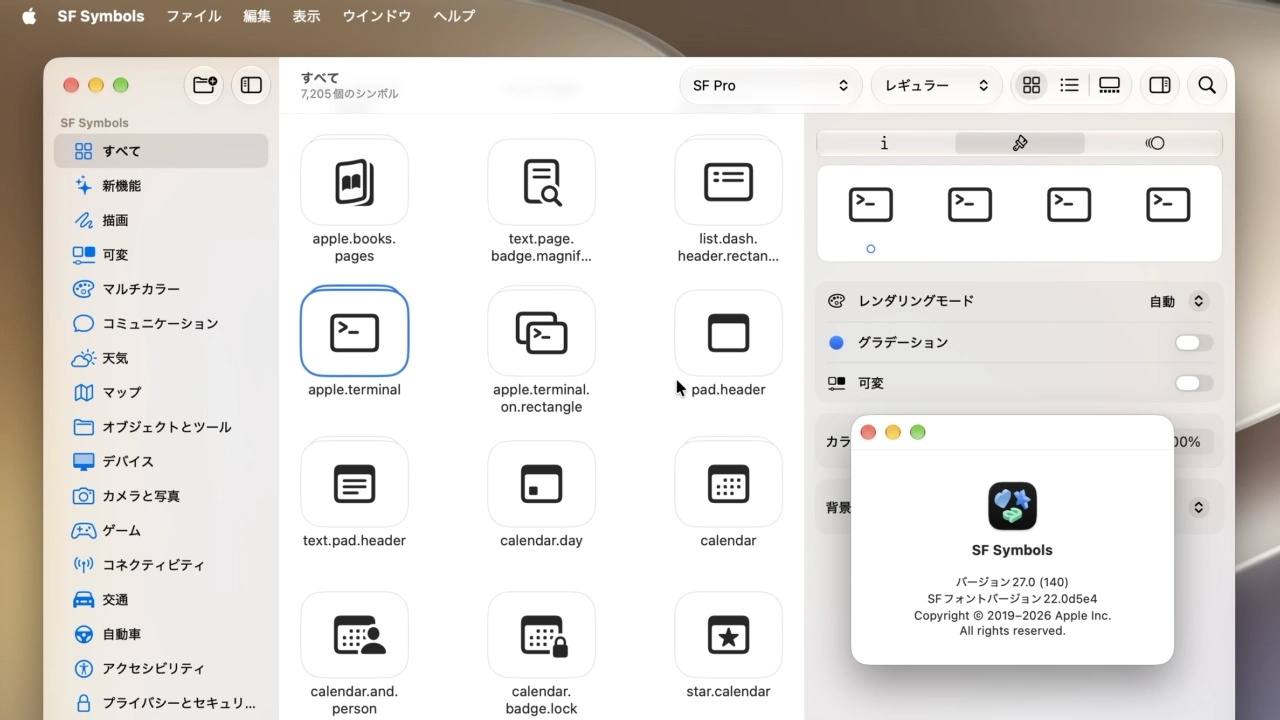
Task: Enable the 可変 switch in inspector
Action: click(1194, 383)
